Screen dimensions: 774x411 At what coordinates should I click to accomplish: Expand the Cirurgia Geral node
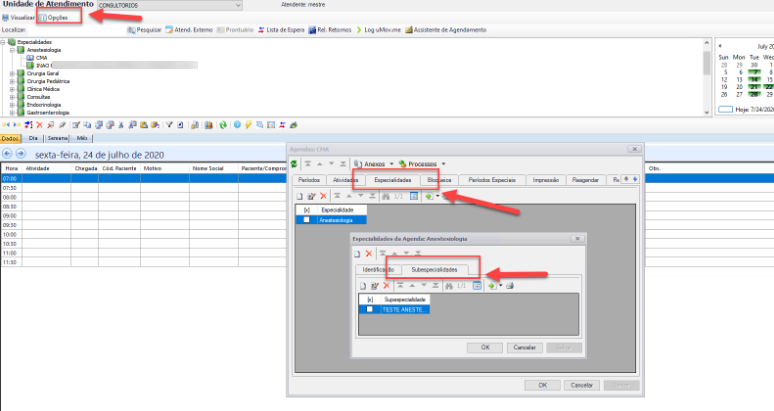(x=13, y=74)
